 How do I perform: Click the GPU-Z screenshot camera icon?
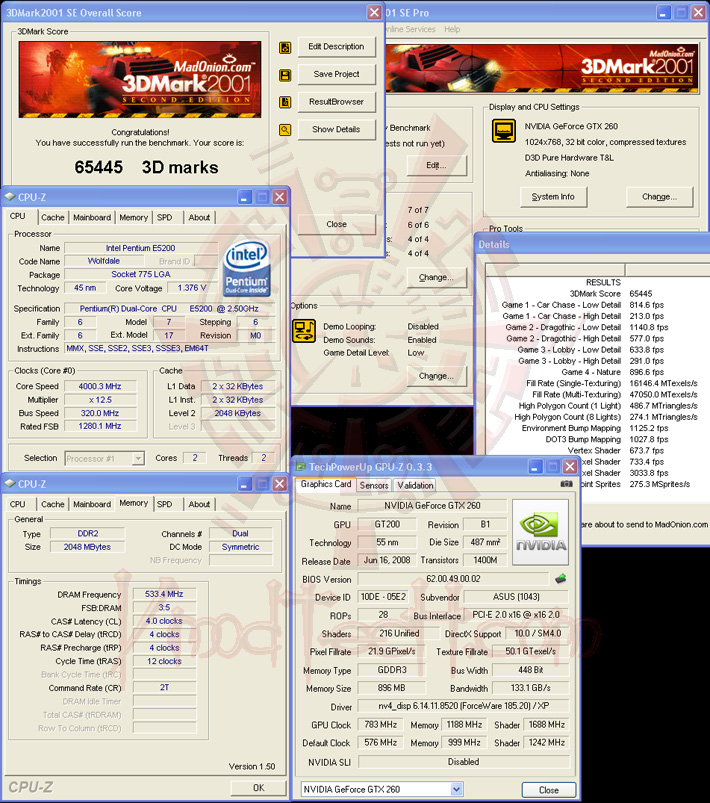click(567, 483)
